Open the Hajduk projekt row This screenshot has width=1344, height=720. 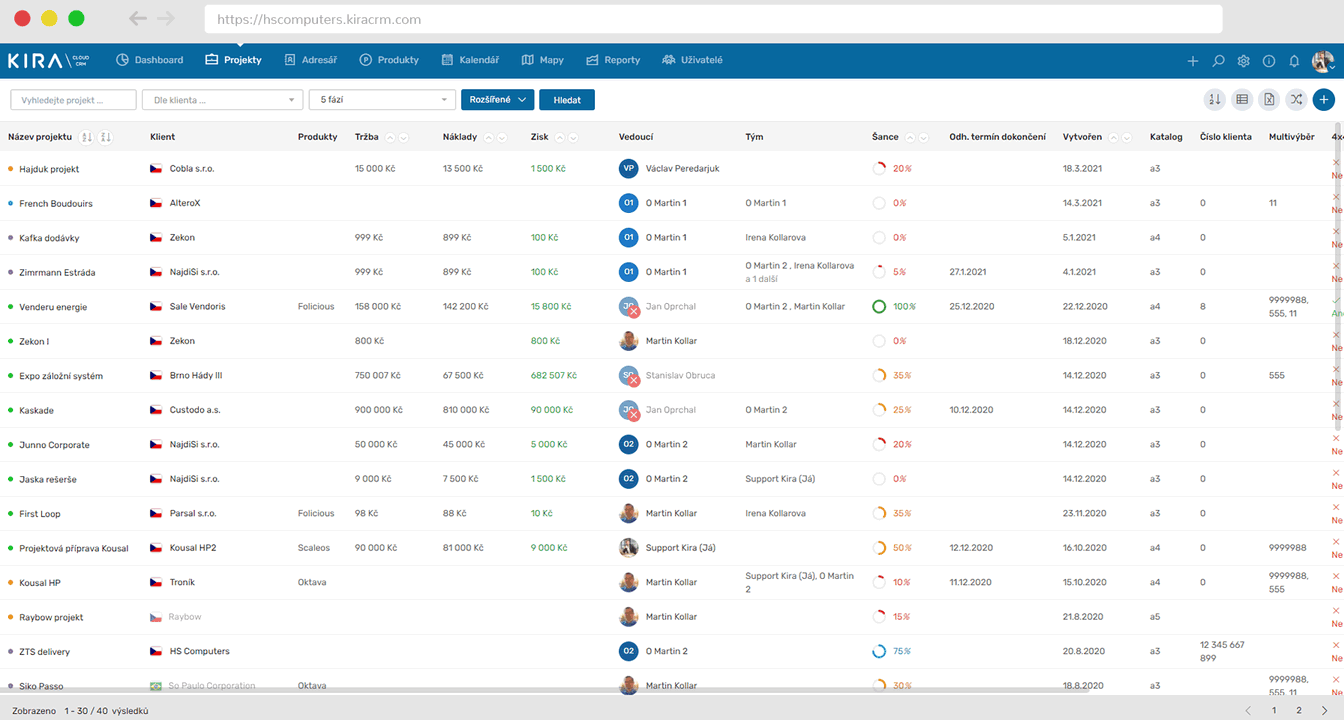tap(49, 169)
